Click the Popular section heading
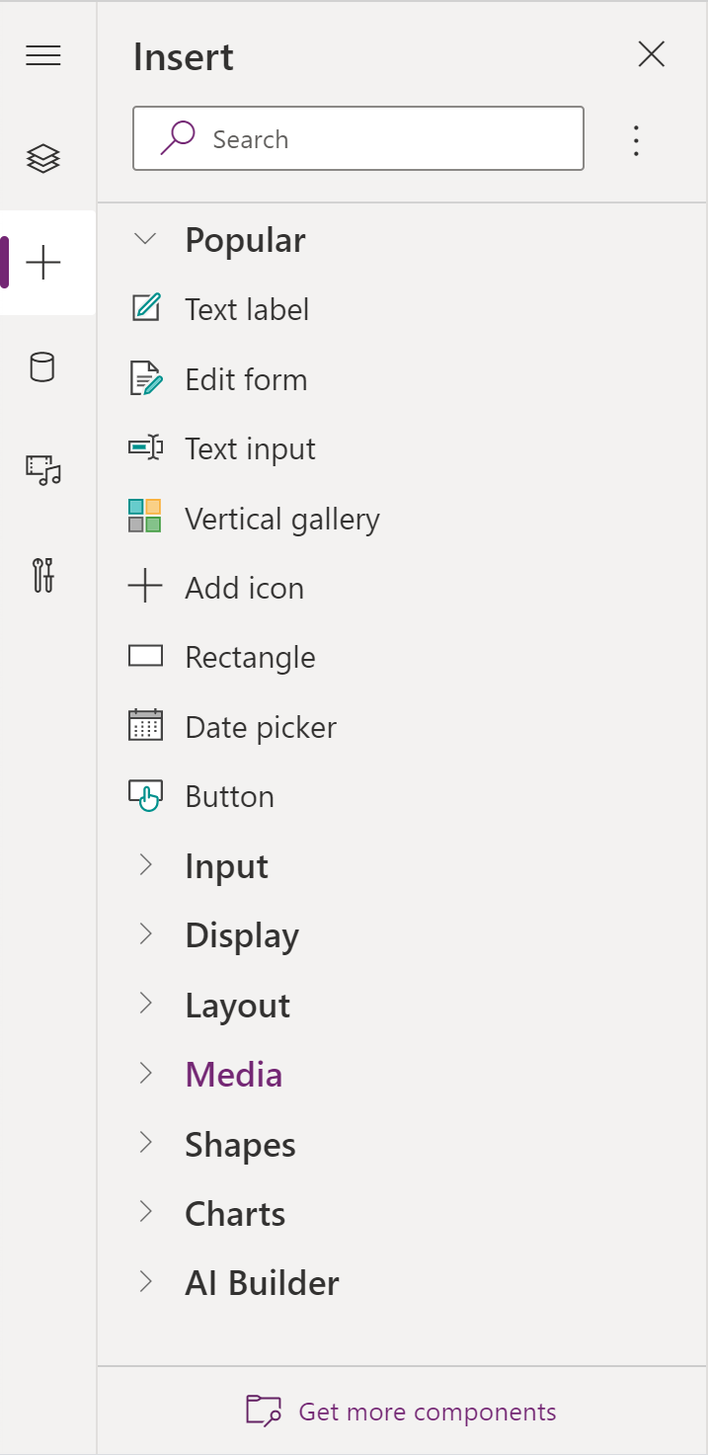This screenshot has height=1455, width=708. click(245, 240)
